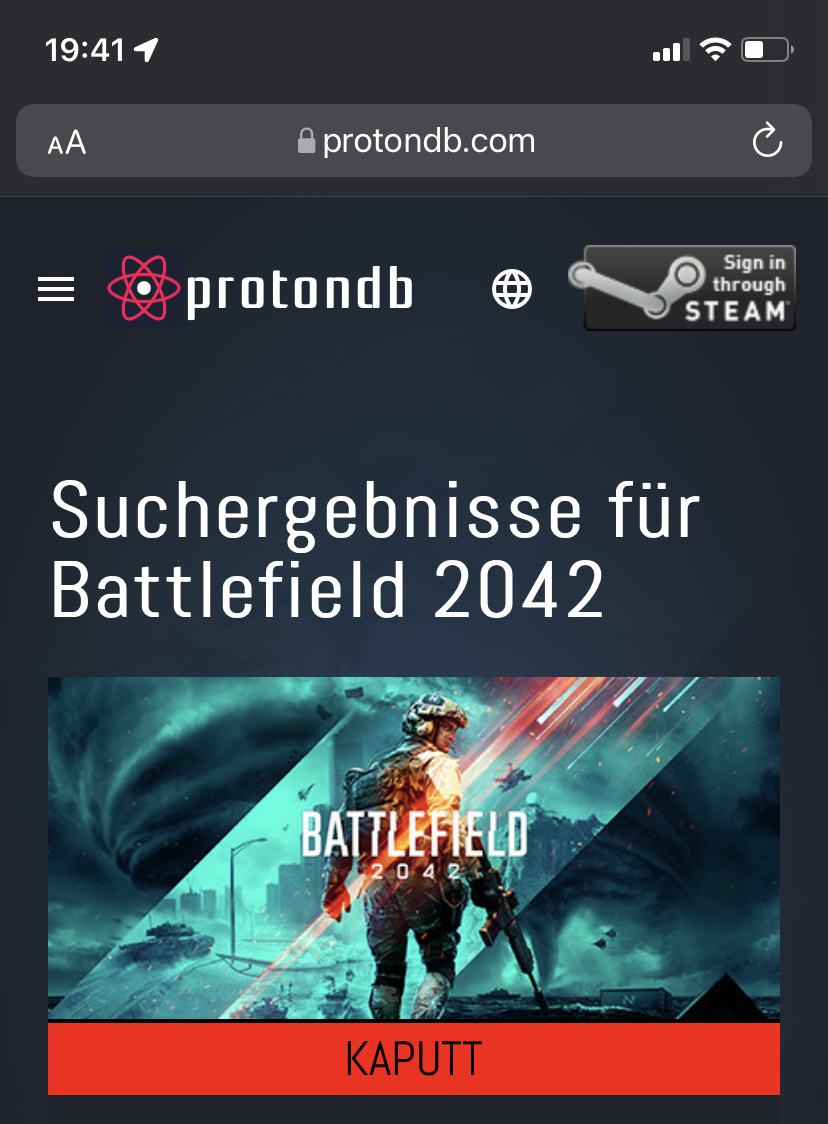Click the Steam logo on the sign-in badge
The width and height of the screenshot is (828, 1124).
[638, 289]
